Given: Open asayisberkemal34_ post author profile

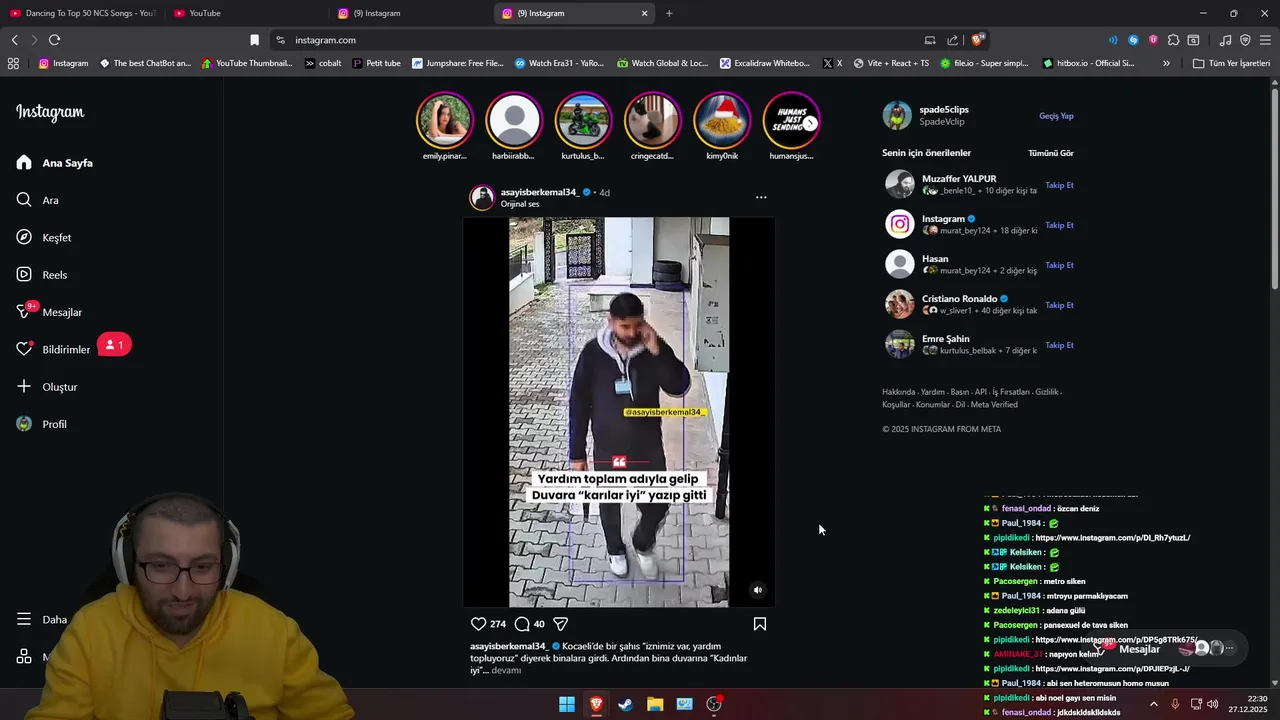Looking at the screenshot, I should (x=539, y=192).
